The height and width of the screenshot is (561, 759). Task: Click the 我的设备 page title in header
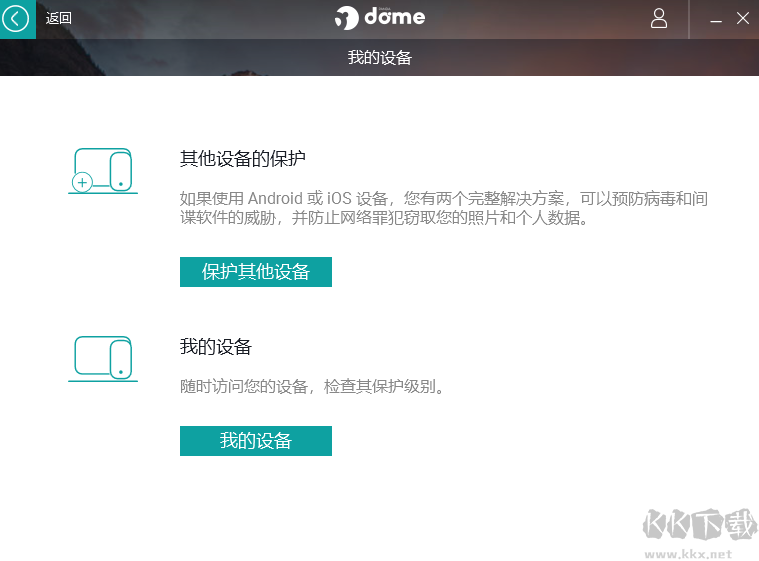tap(379, 58)
